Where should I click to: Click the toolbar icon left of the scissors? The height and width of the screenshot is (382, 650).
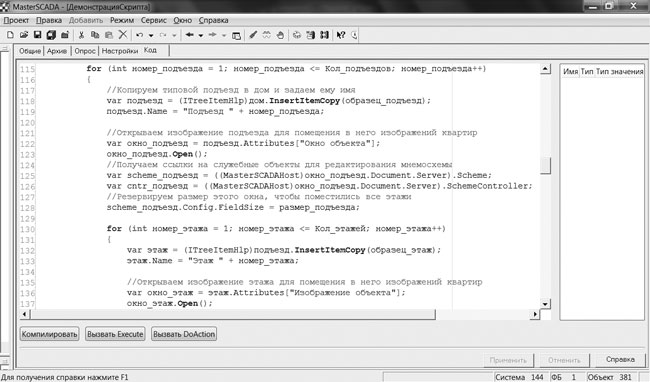click(x=65, y=35)
